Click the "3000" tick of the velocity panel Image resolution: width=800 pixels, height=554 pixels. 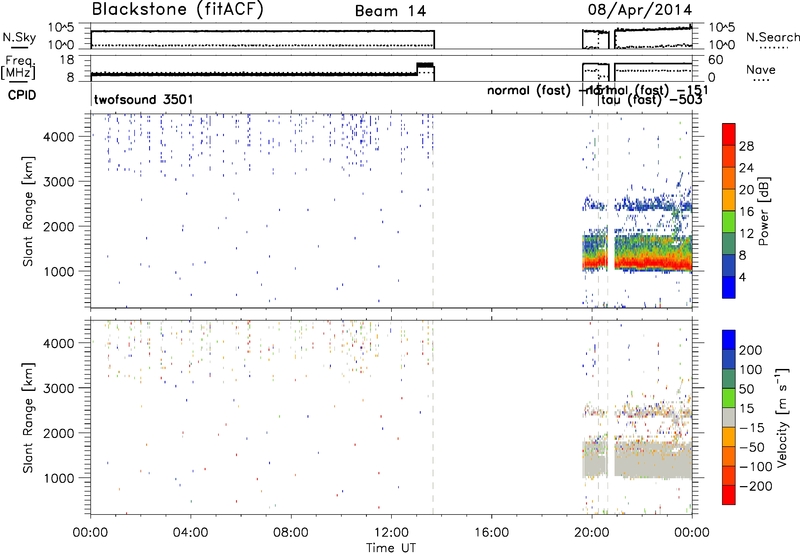pyautogui.click(x=59, y=388)
